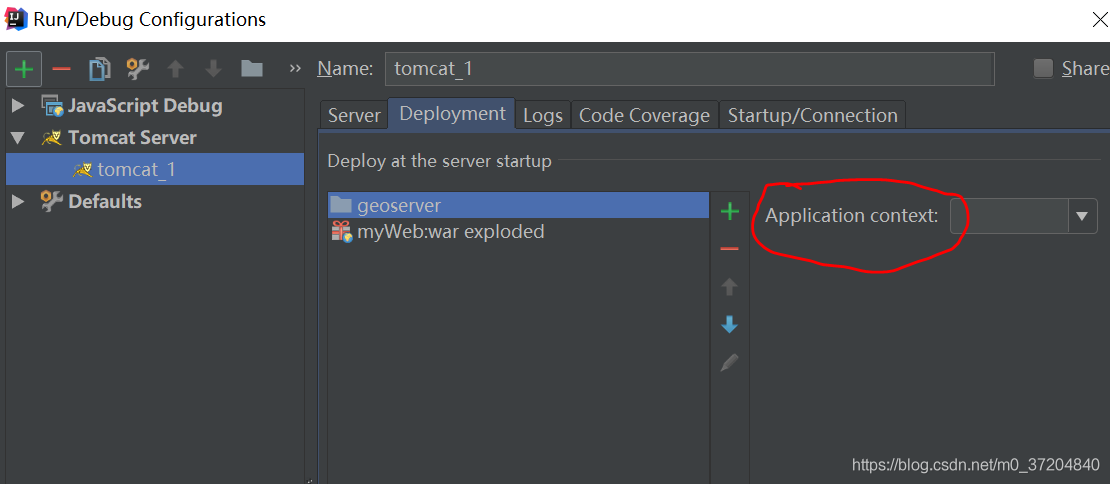Add a new run configuration with green plus

(x=24, y=69)
